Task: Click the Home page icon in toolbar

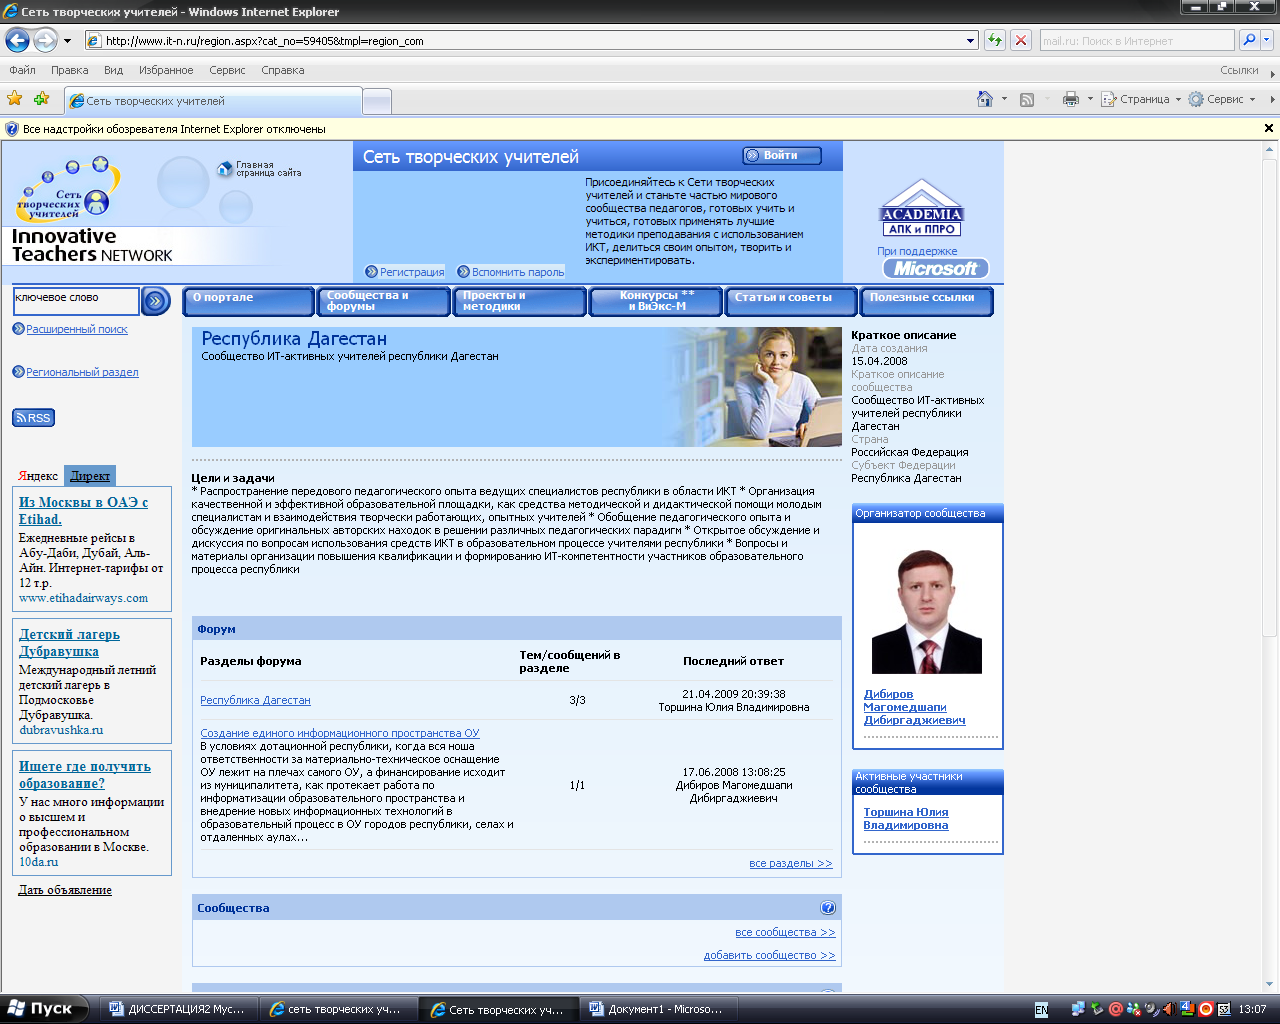Action: click(x=985, y=99)
